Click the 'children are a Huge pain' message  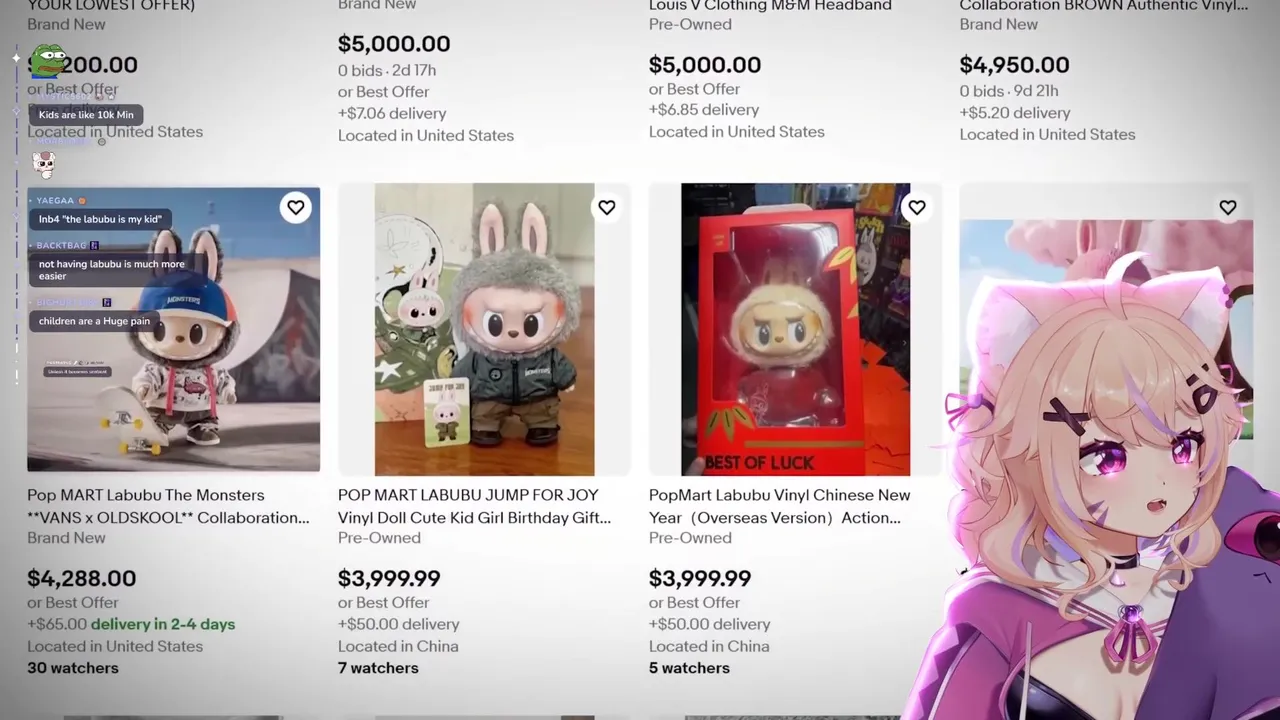point(94,321)
